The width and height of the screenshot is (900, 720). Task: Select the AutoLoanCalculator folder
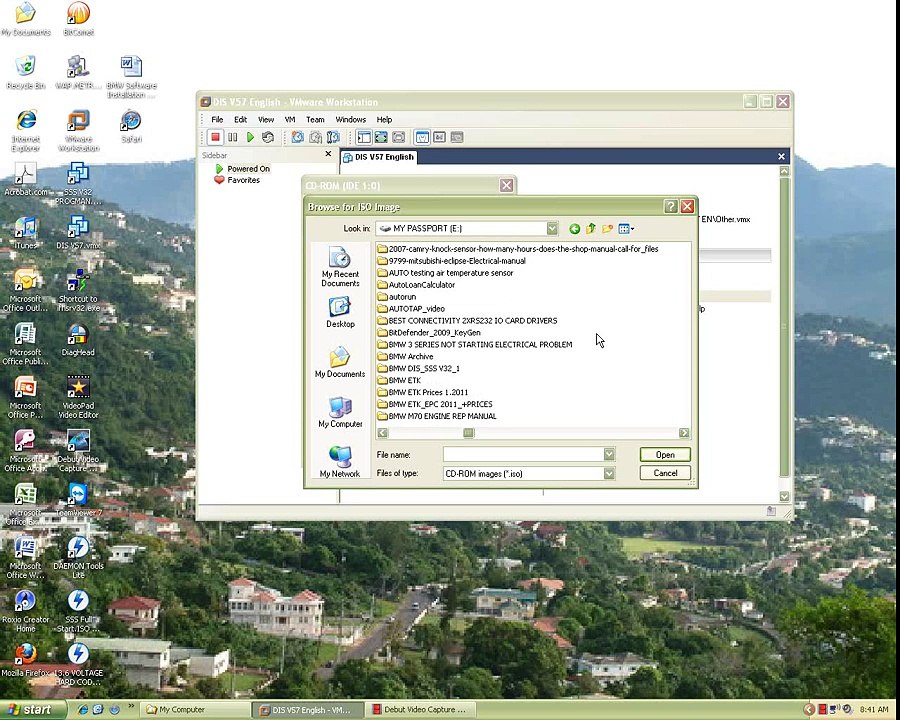point(416,285)
